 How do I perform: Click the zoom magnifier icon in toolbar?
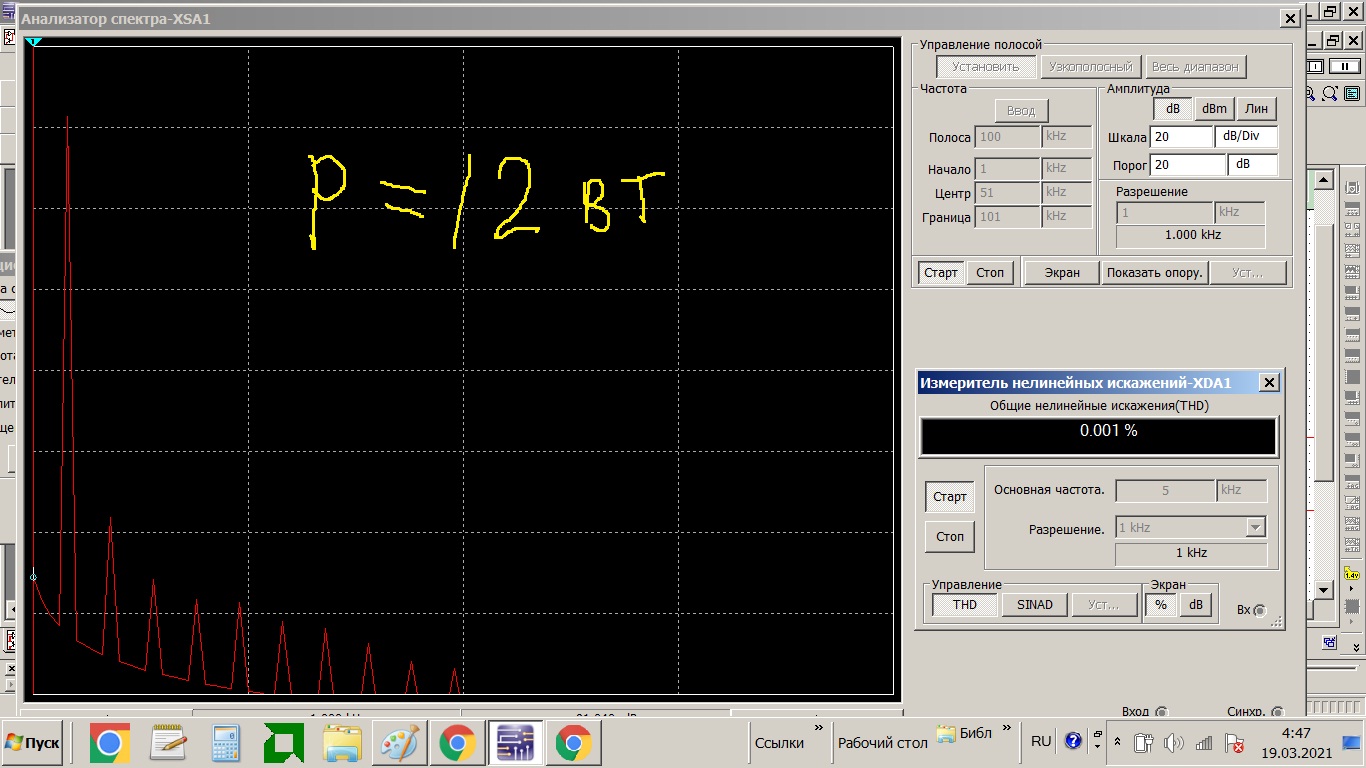[x=1330, y=93]
